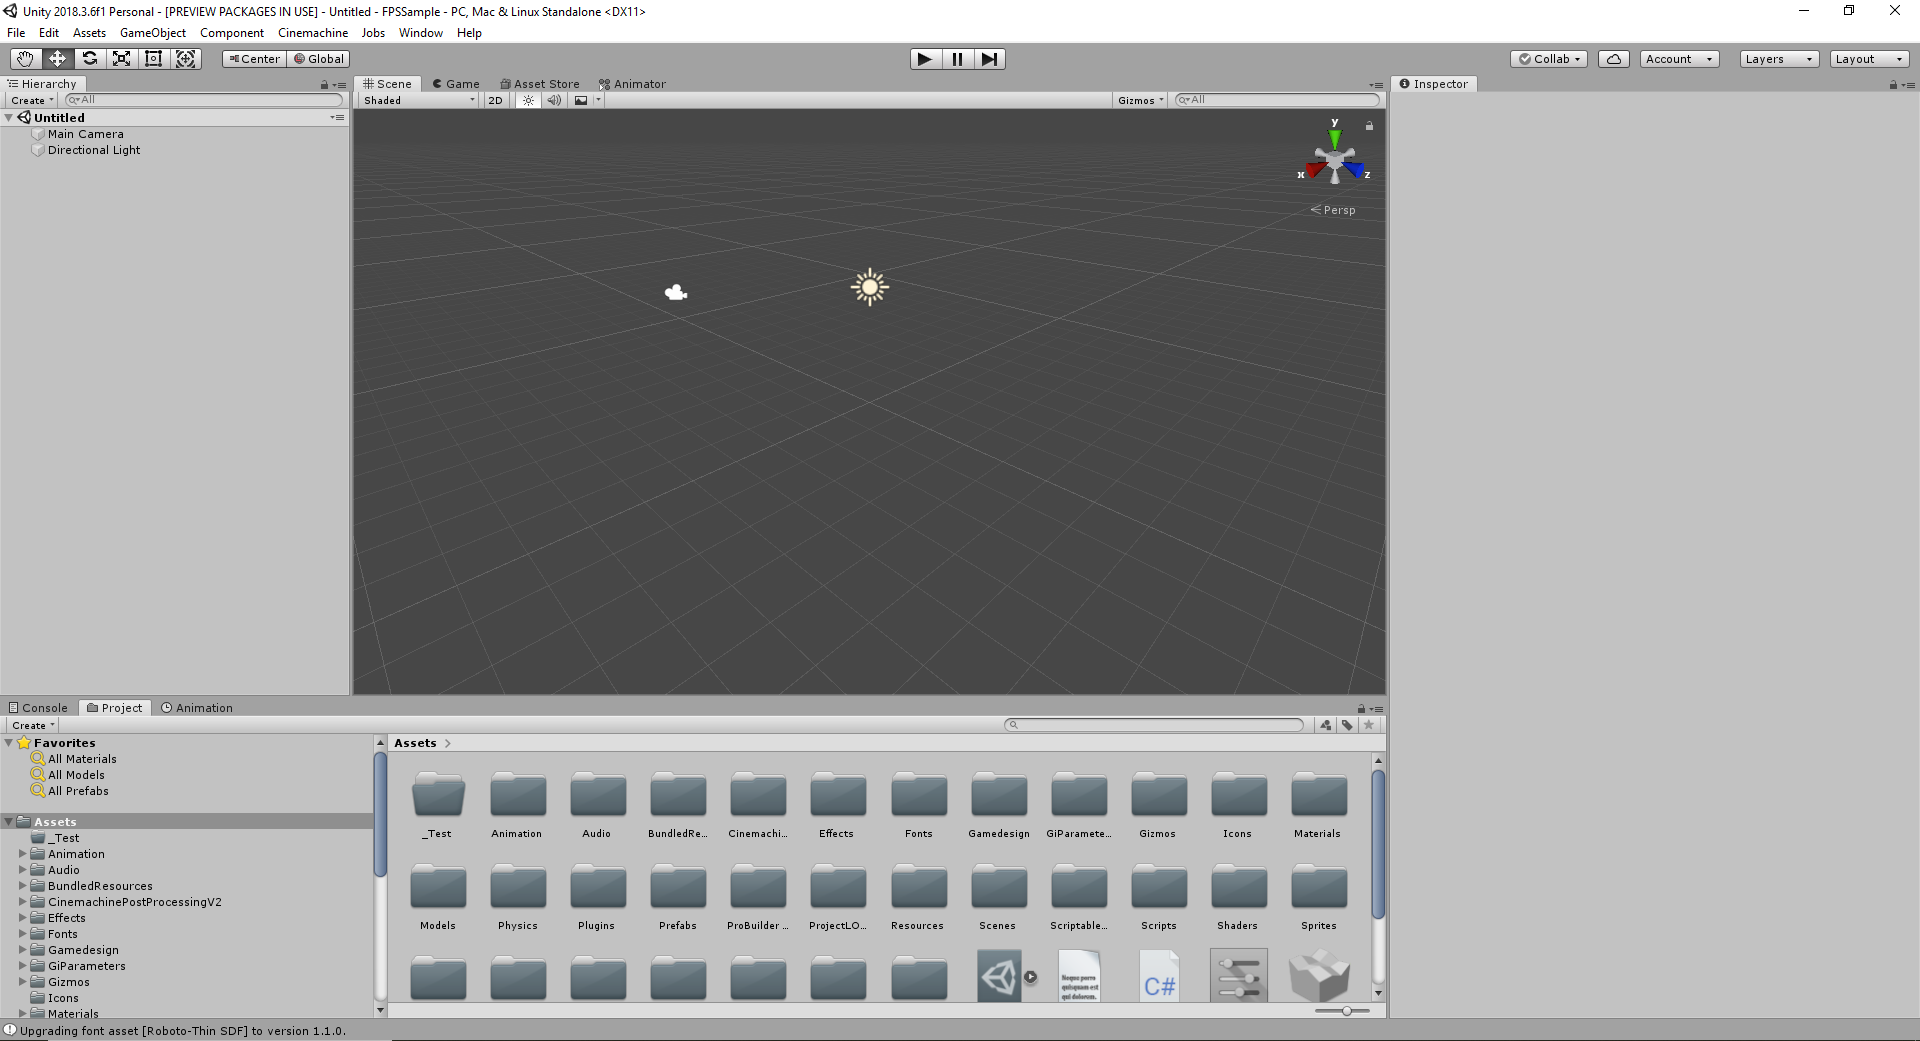
Task: Select the Move tool
Action: point(57,59)
